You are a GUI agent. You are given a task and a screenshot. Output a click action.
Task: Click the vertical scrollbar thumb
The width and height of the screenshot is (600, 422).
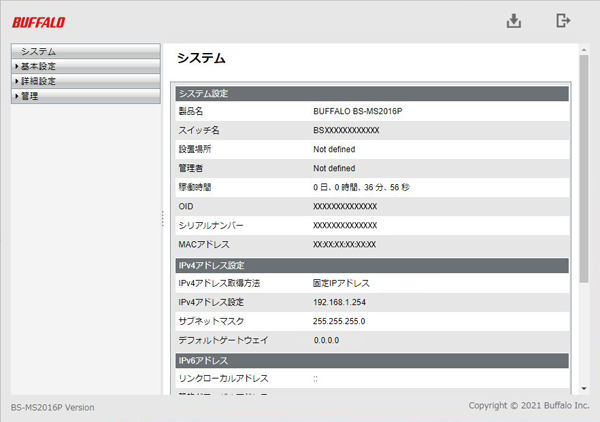583,165
